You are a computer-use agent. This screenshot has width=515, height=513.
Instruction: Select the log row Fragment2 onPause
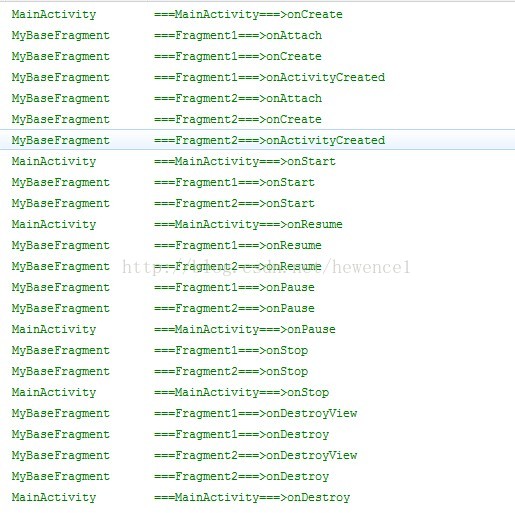pos(257,308)
